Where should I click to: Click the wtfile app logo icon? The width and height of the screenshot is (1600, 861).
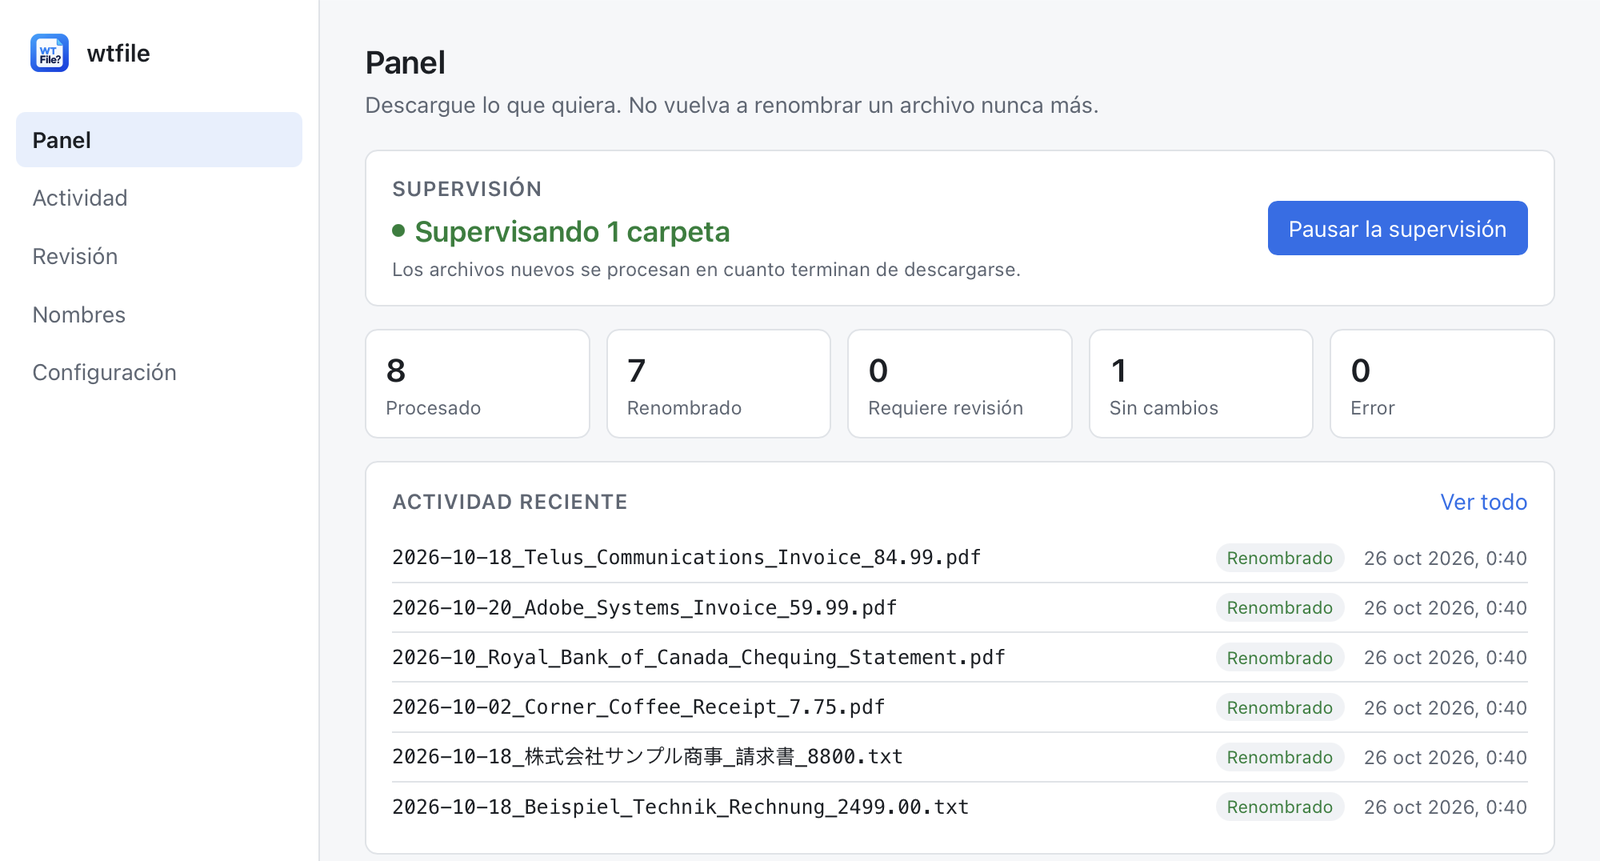49,53
